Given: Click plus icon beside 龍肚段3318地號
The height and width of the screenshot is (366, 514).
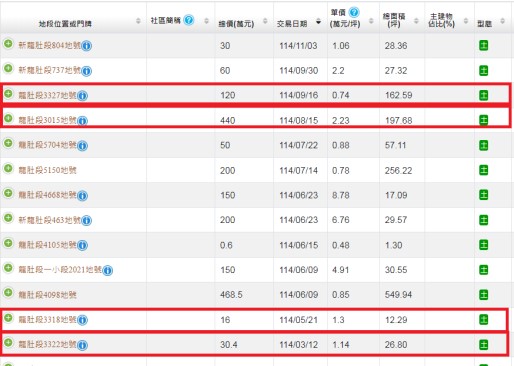Looking at the screenshot, I should (x=8, y=318).
